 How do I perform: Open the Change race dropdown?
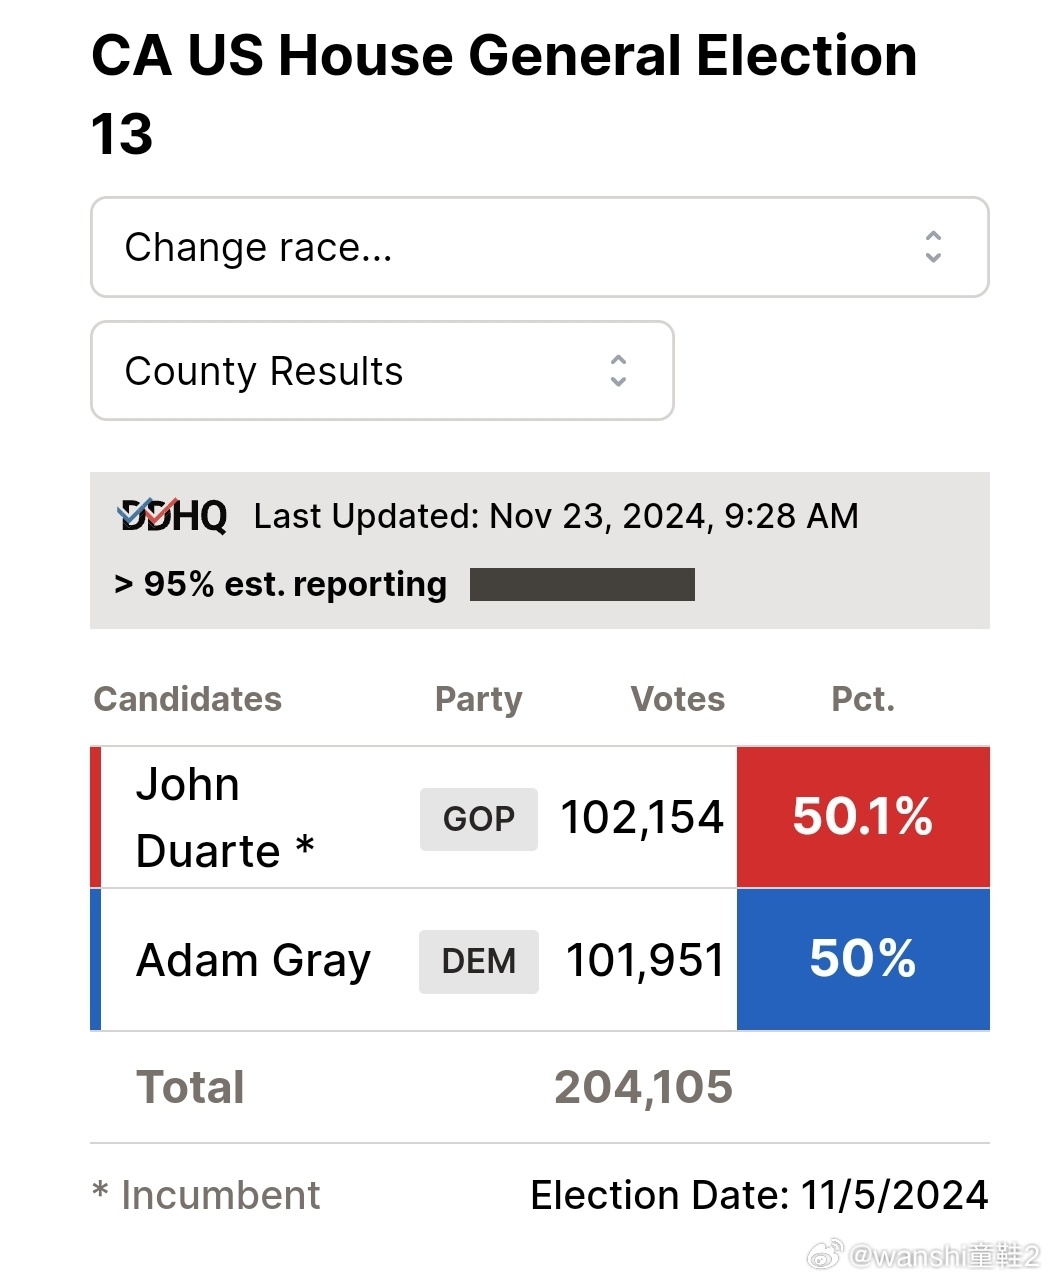pos(539,247)
